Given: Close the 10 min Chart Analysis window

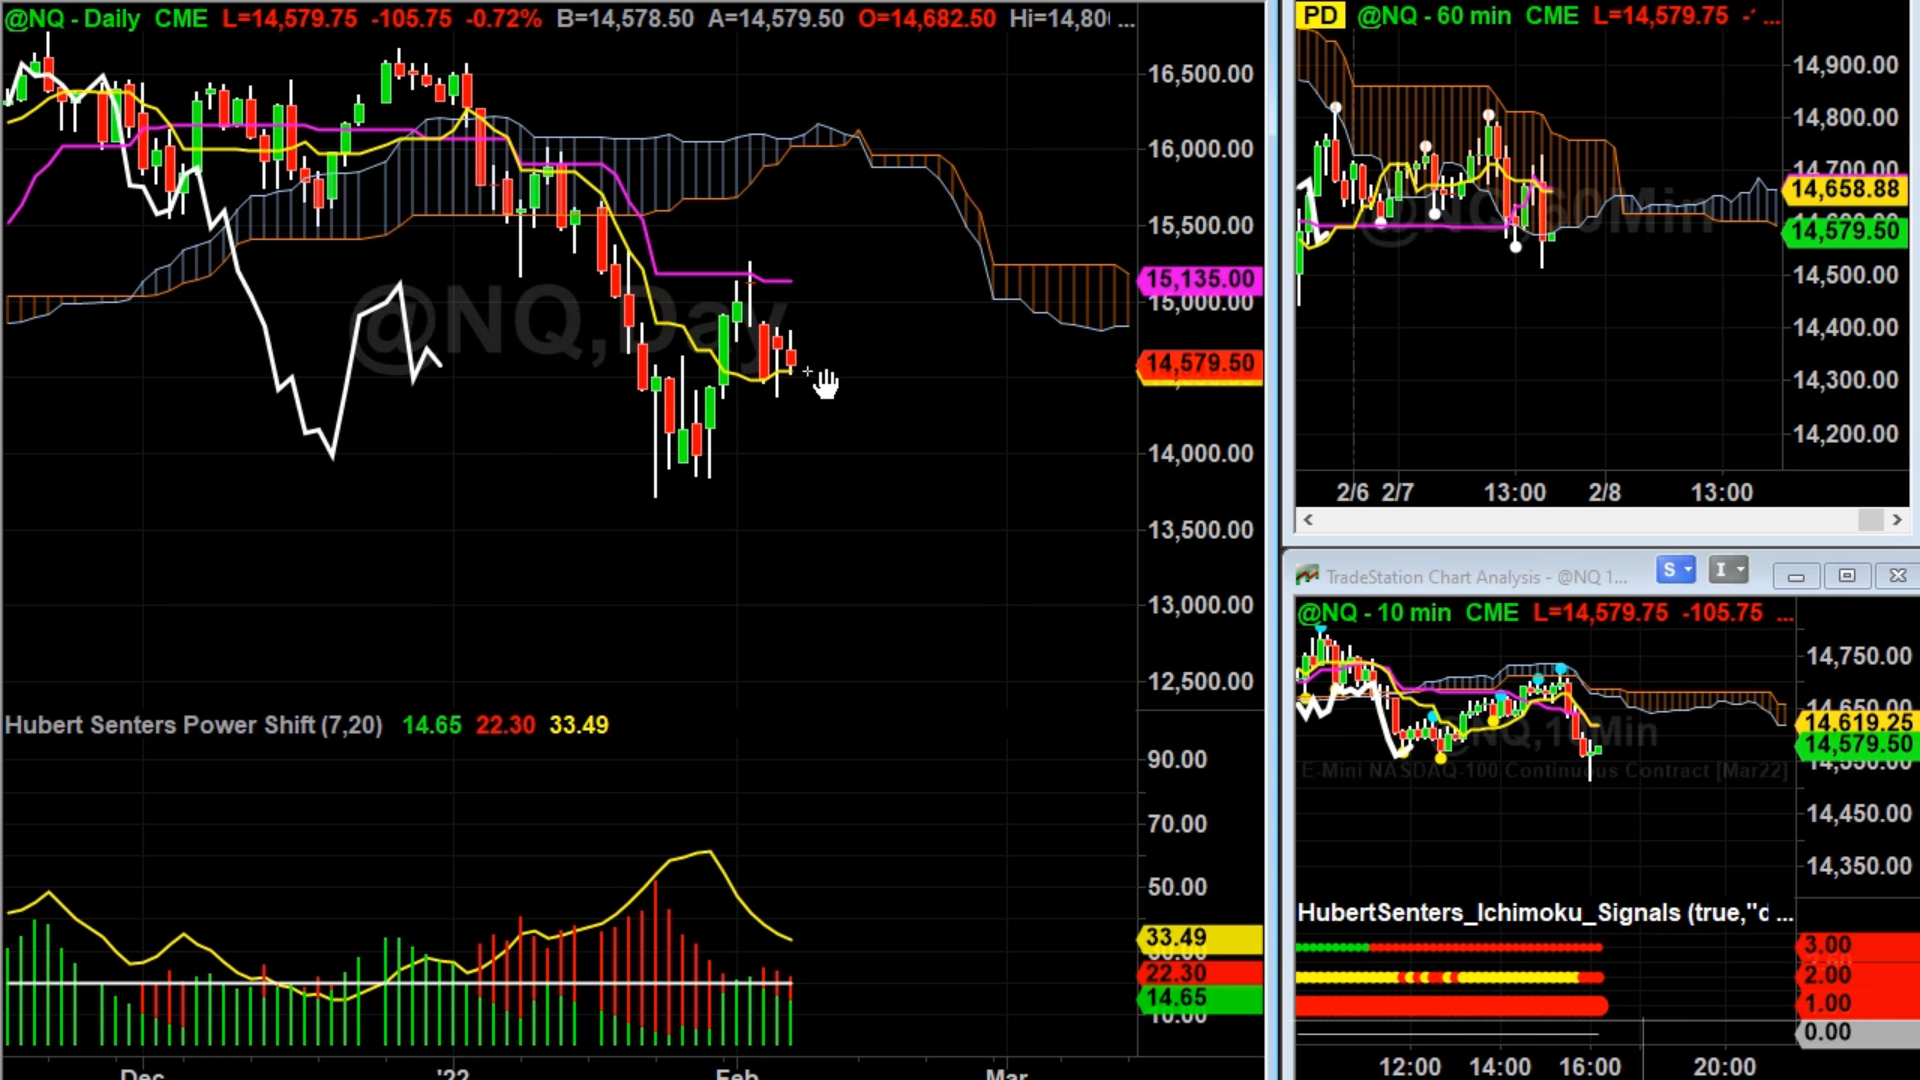Looking at the screenshot, I should click(1897, 576).
